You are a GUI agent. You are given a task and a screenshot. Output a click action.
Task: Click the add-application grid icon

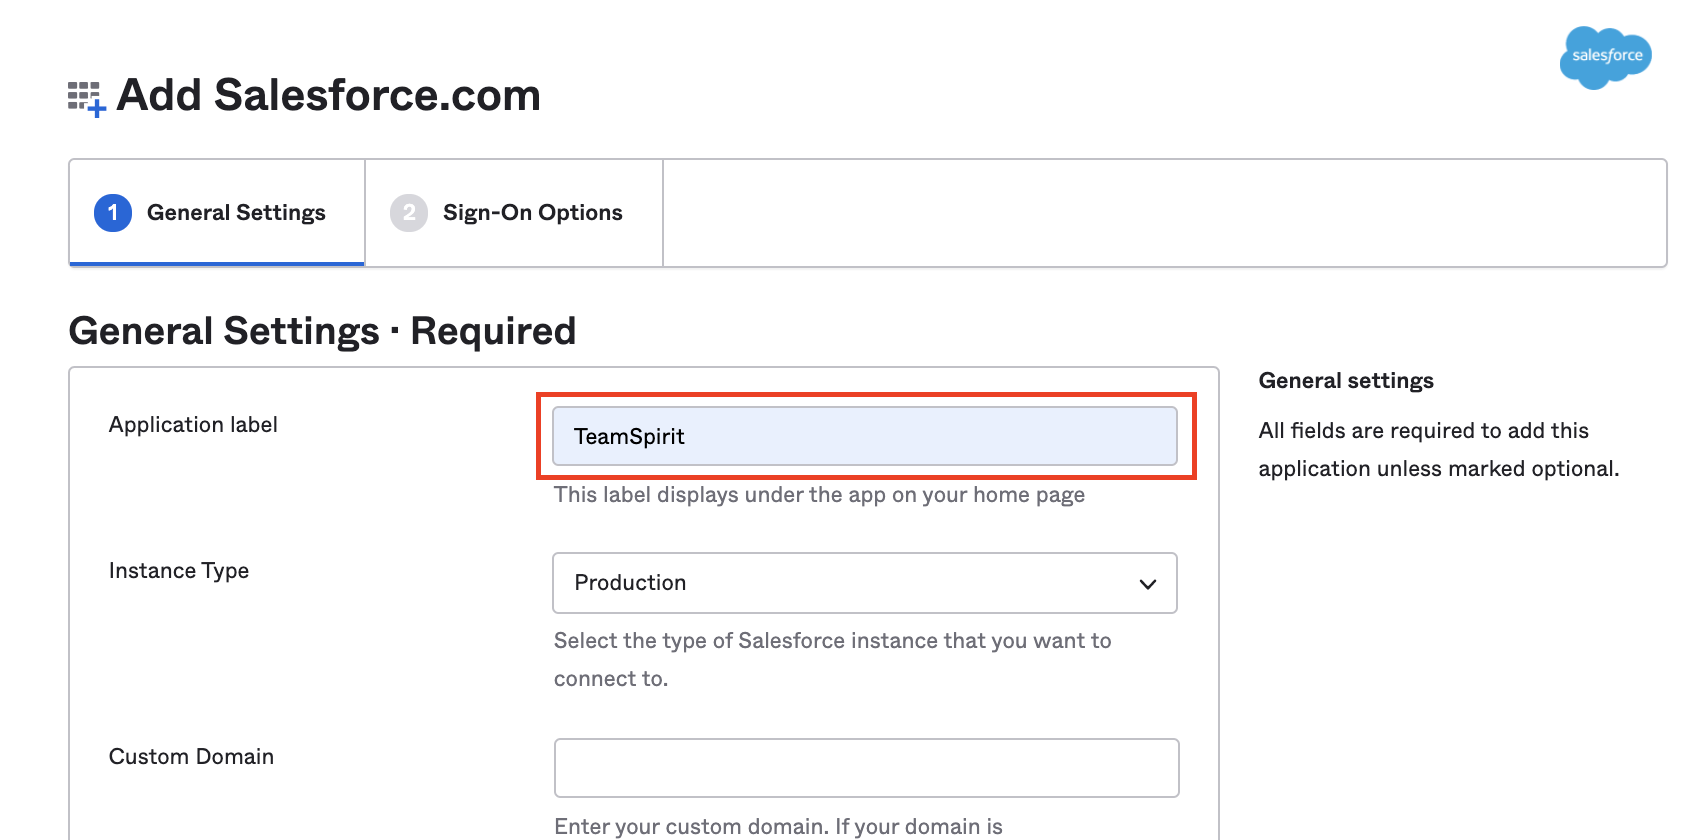pos(86,98)
